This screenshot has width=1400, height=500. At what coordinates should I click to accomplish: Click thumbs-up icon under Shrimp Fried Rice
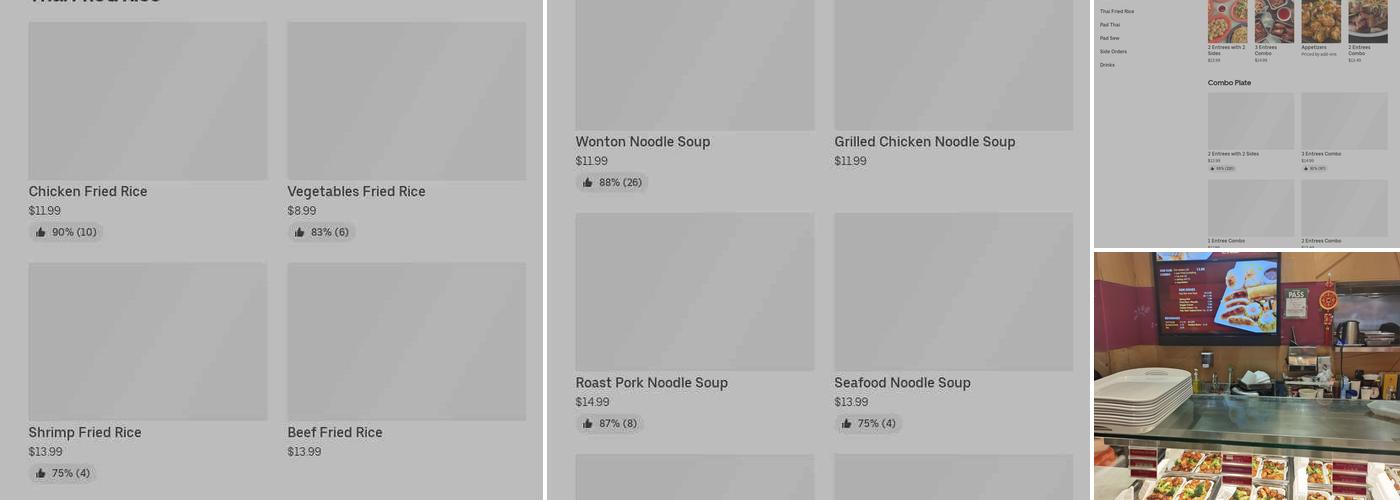pyautogui.click(x=41, y=474)
